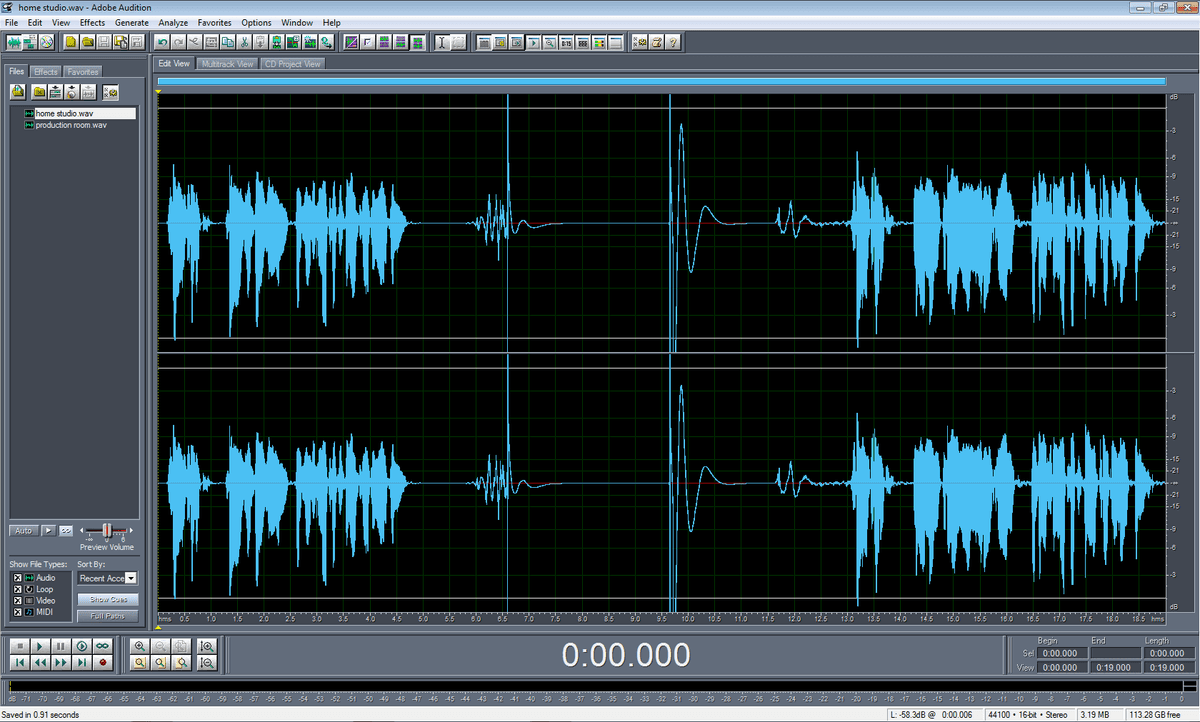Select the Time Selection I-beam tool

coord(443,42)
